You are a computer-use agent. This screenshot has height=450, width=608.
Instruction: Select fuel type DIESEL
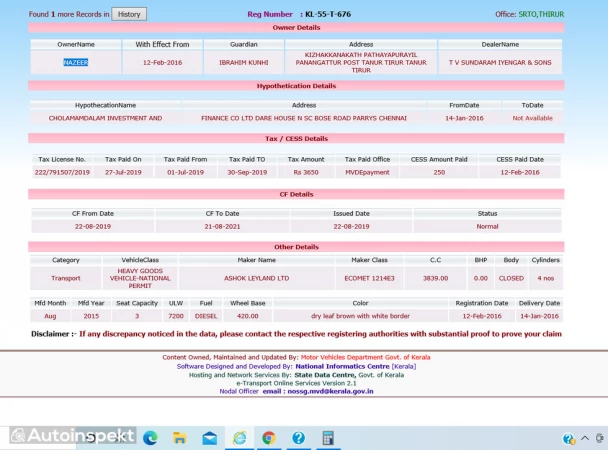(x=206, y=316)
